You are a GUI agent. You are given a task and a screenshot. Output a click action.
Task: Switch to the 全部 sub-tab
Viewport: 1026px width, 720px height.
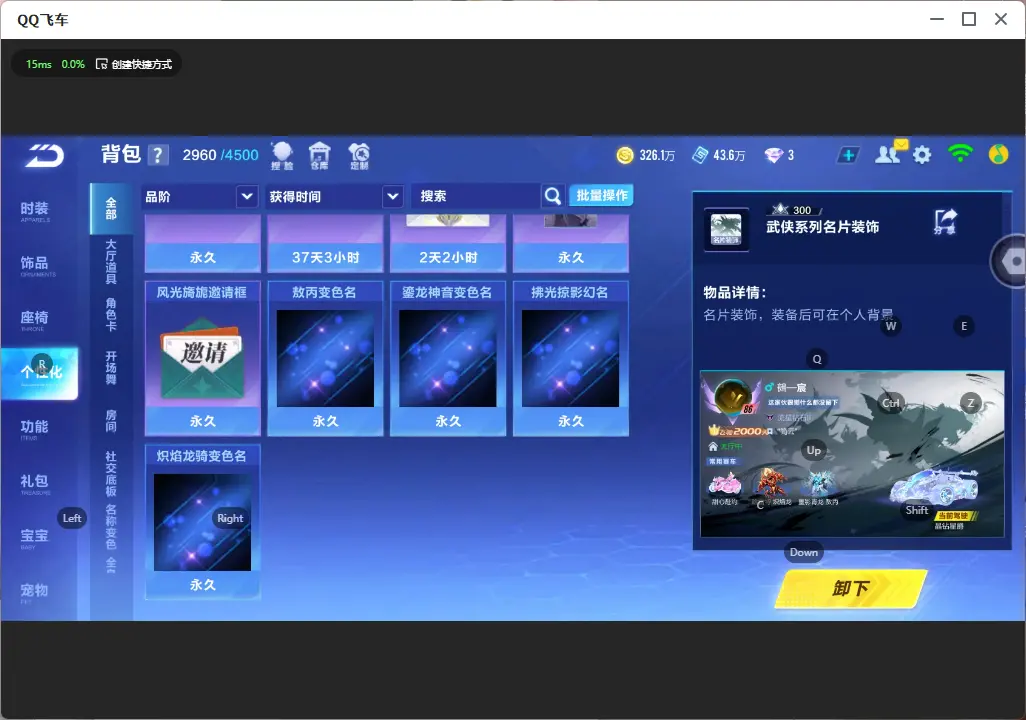[111, 209]
